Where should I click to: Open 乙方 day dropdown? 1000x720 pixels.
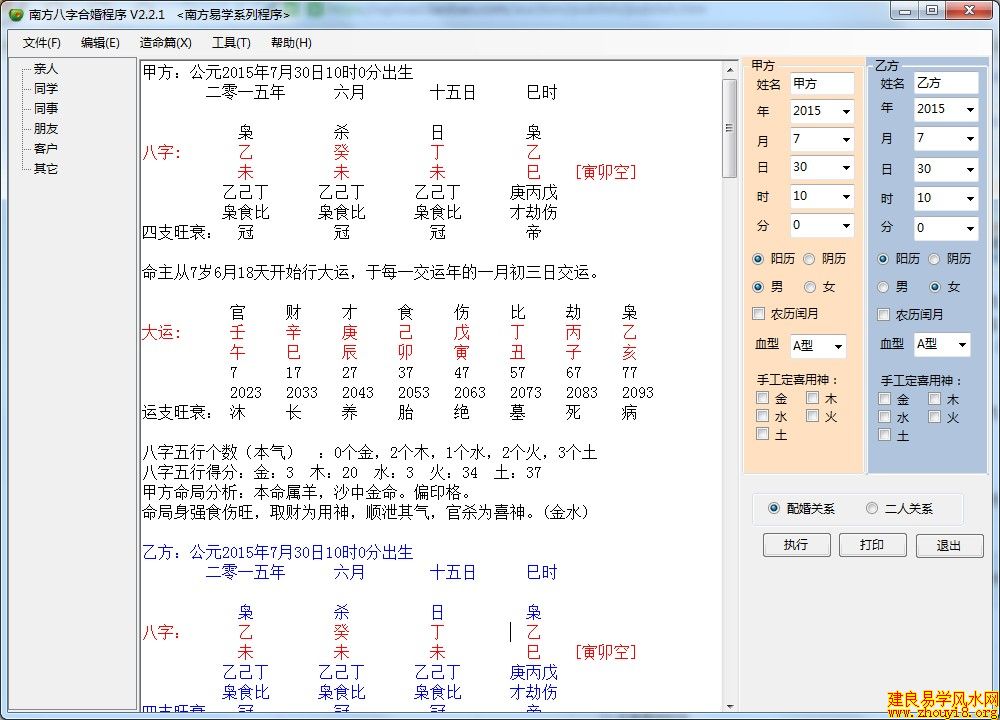click(x=970, y=170)
